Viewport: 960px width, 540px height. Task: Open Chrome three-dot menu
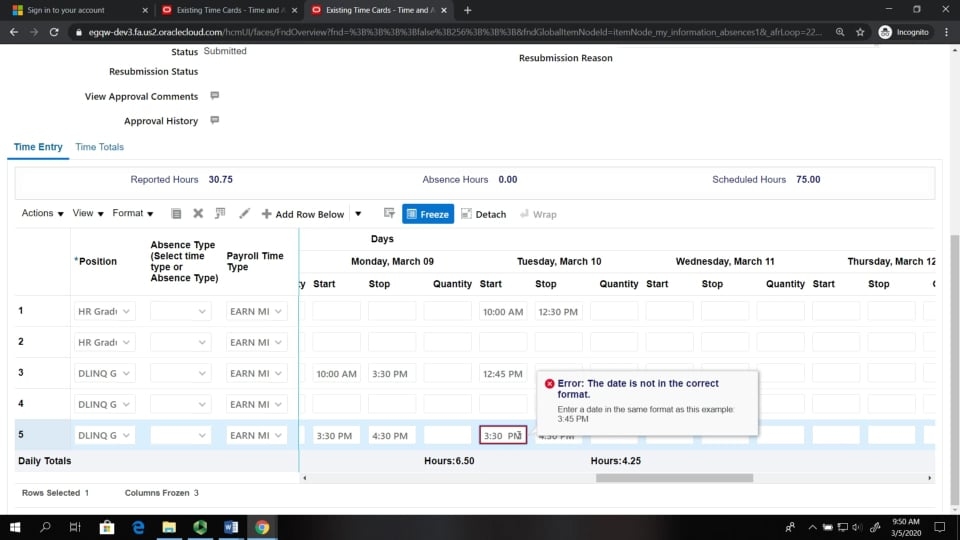947,32
